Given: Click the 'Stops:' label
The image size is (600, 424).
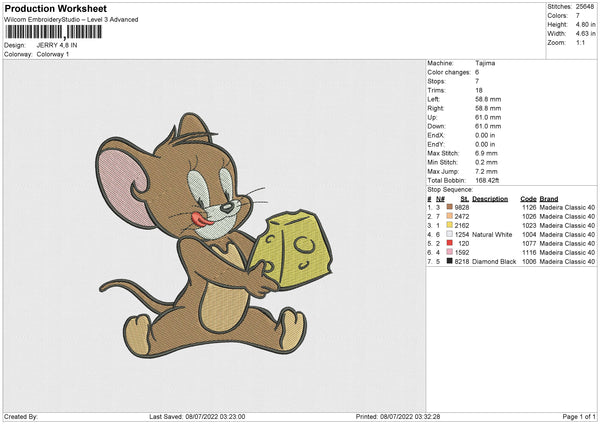Looking at the screenshot, I should pos(436,81).
